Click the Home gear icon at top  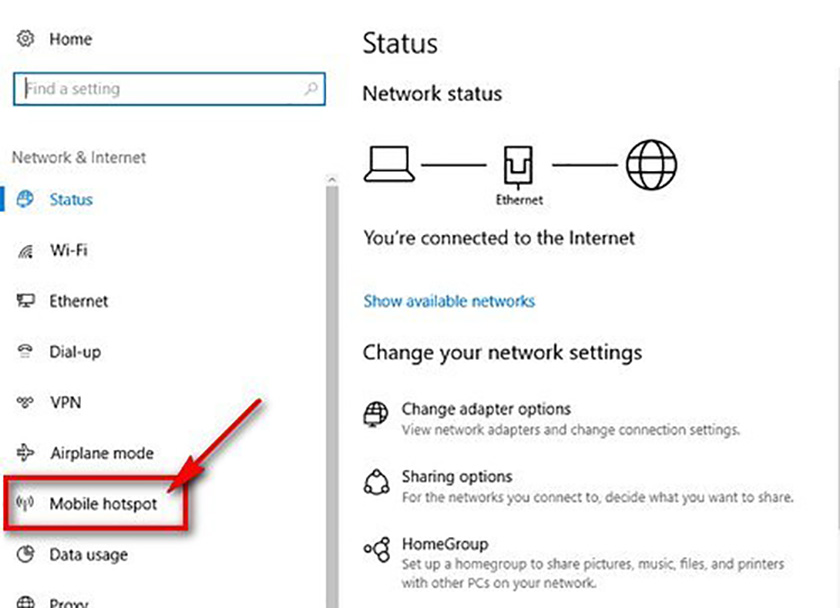[24, 38]
